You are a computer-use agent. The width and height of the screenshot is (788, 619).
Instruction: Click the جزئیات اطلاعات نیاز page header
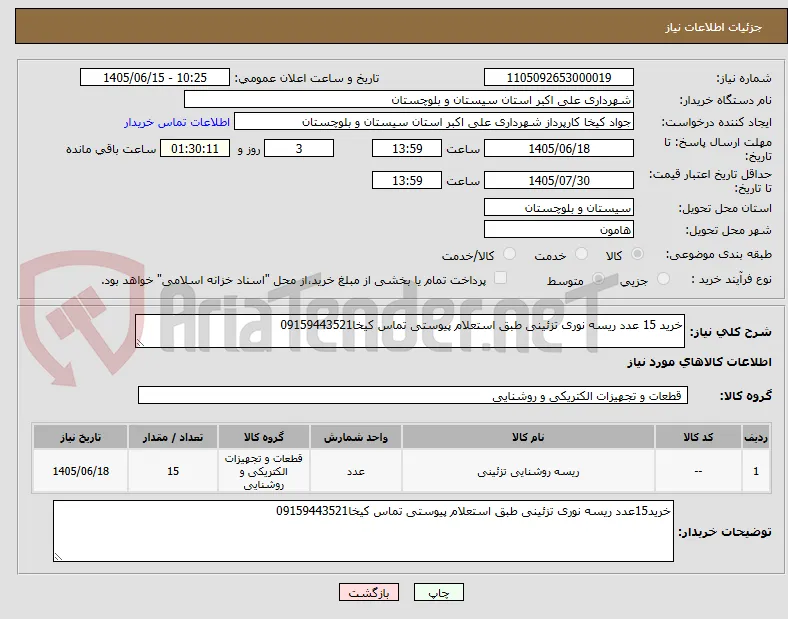tap(401, 26)
